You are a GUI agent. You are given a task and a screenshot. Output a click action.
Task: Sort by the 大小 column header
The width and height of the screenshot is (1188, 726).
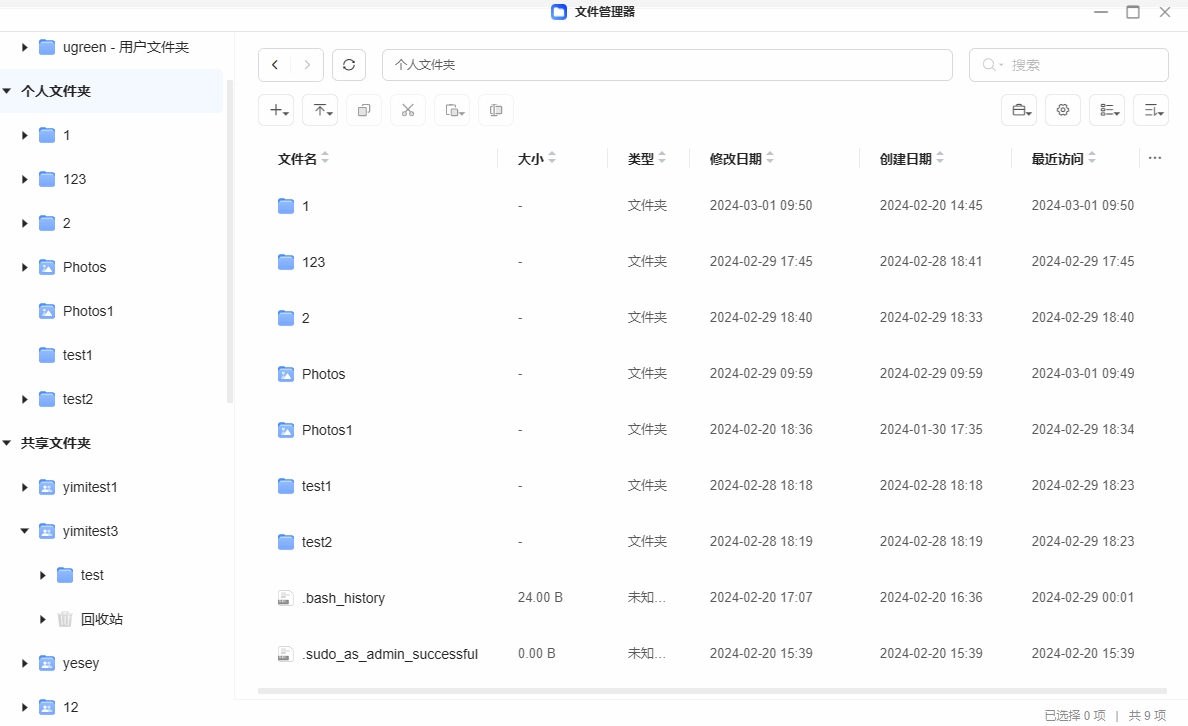[536, 158]
